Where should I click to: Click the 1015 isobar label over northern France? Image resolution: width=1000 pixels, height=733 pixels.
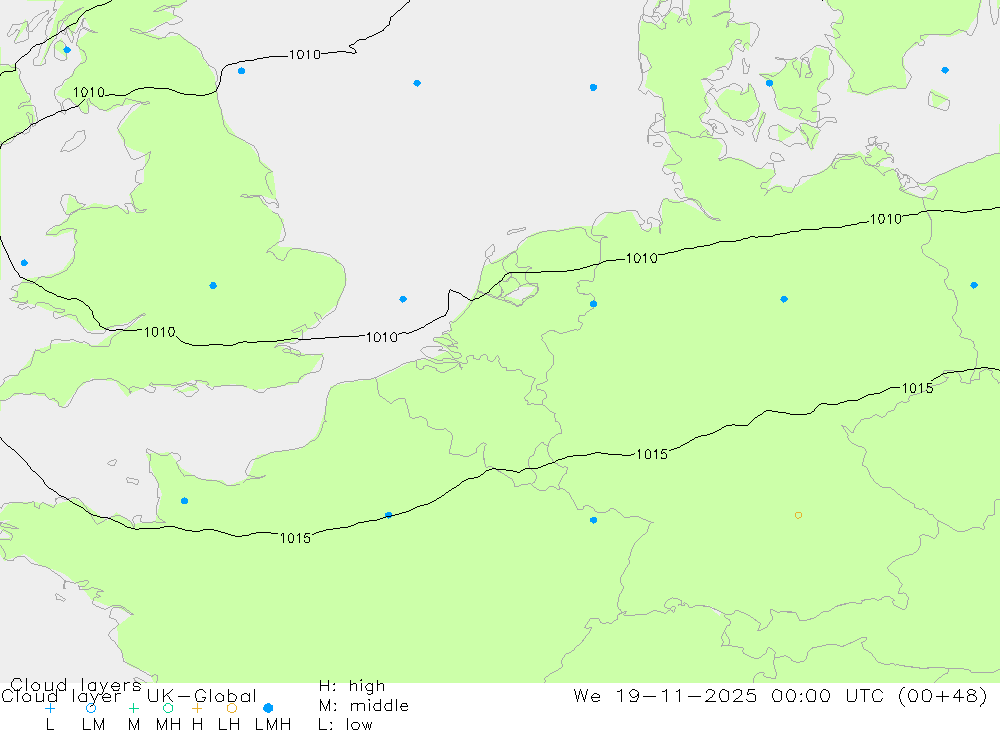[x=295, y=538]
